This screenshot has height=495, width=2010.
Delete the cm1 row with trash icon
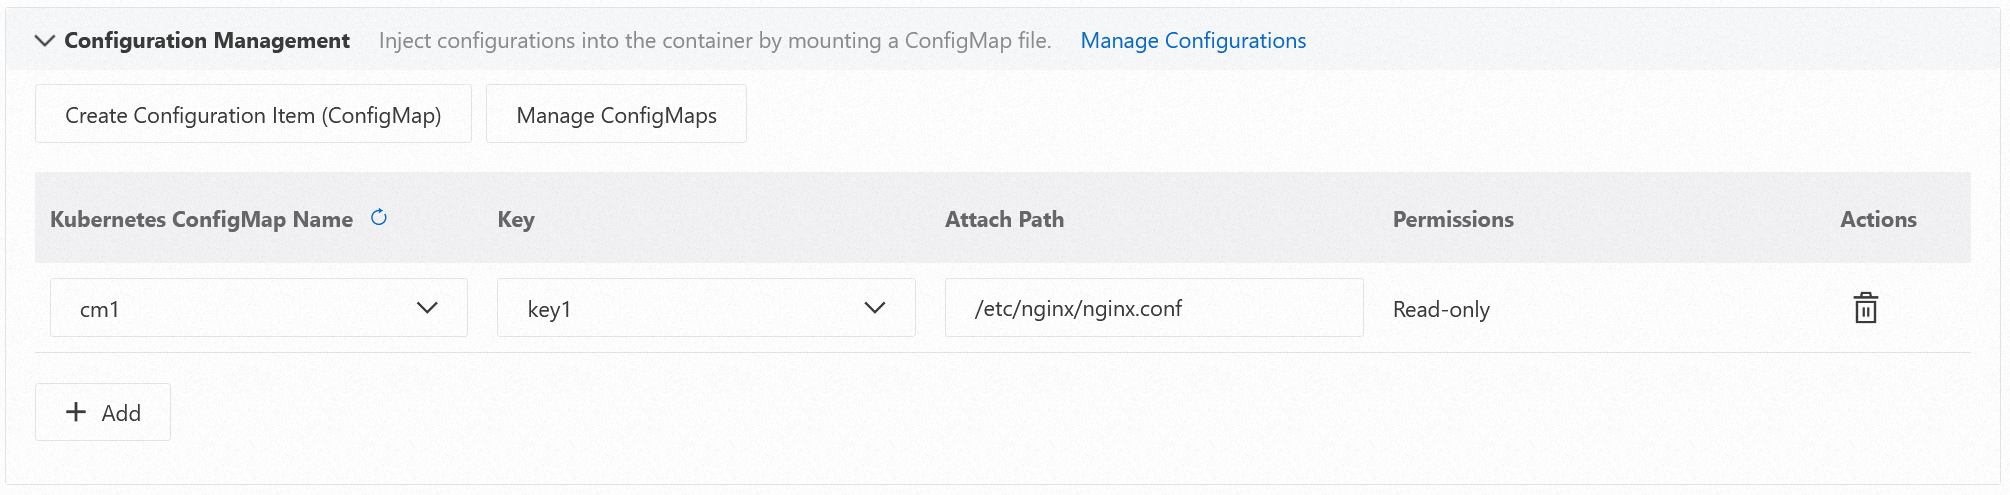pyautogui.click(x=1865, y=308)
